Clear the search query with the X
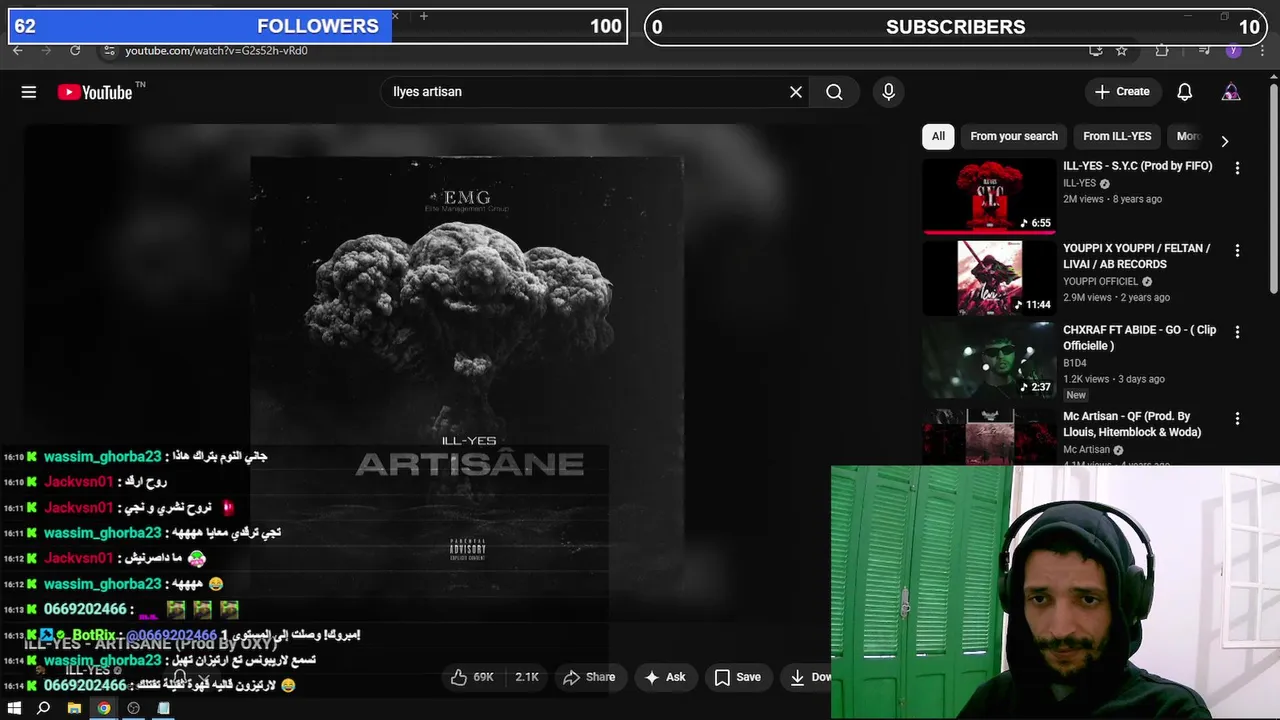Image resolution: width=1280 pixels, height=720 pixels. tap(796, 92)
